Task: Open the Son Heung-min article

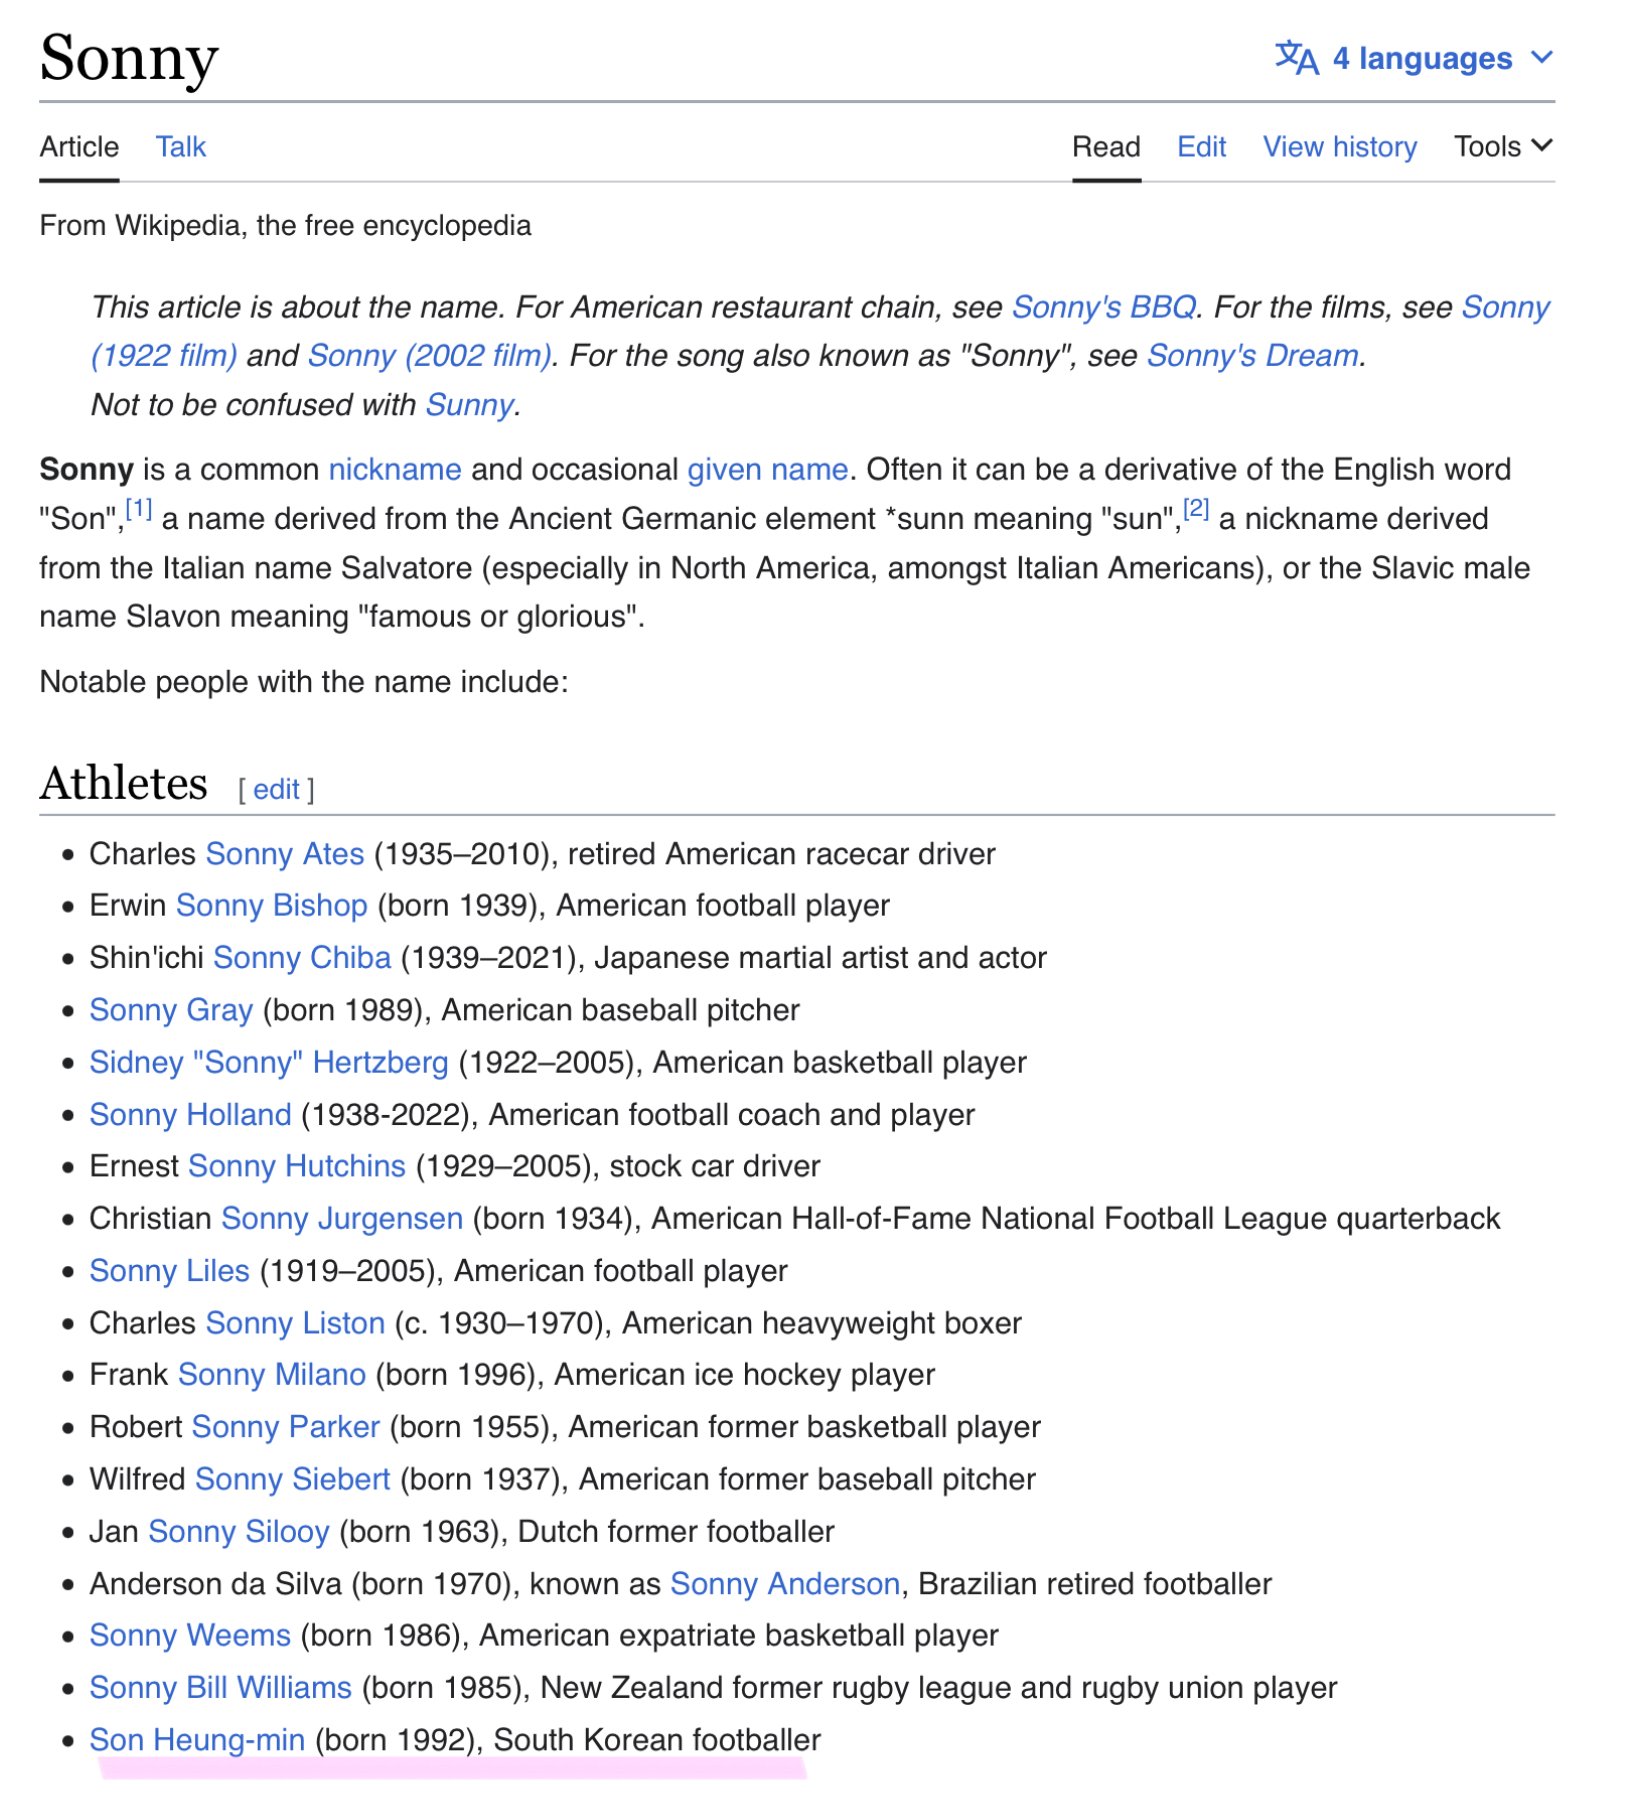Action: [197, 1739]
